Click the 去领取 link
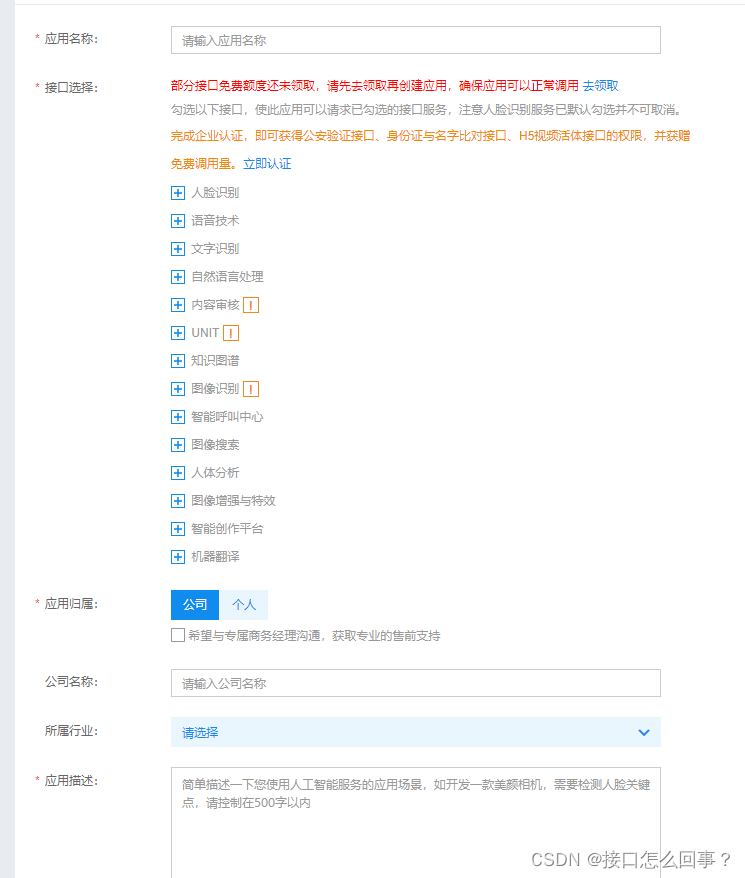The image size is (745, 878). click(x=600, y=86)
